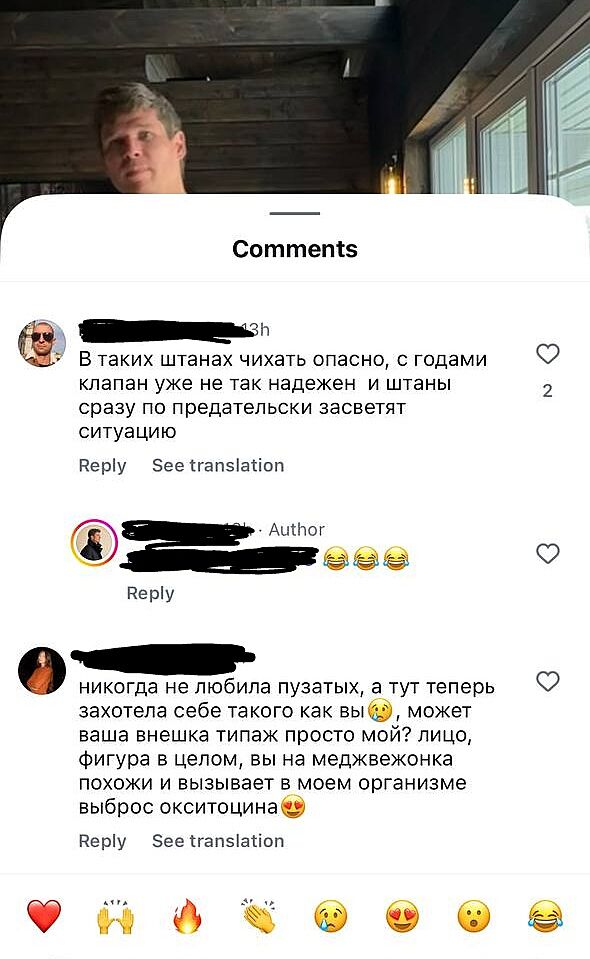Viewport: 590px width, 959px height.
Task: Tap the red heart quick reaction emoji
Action: (x=44, y=916)
